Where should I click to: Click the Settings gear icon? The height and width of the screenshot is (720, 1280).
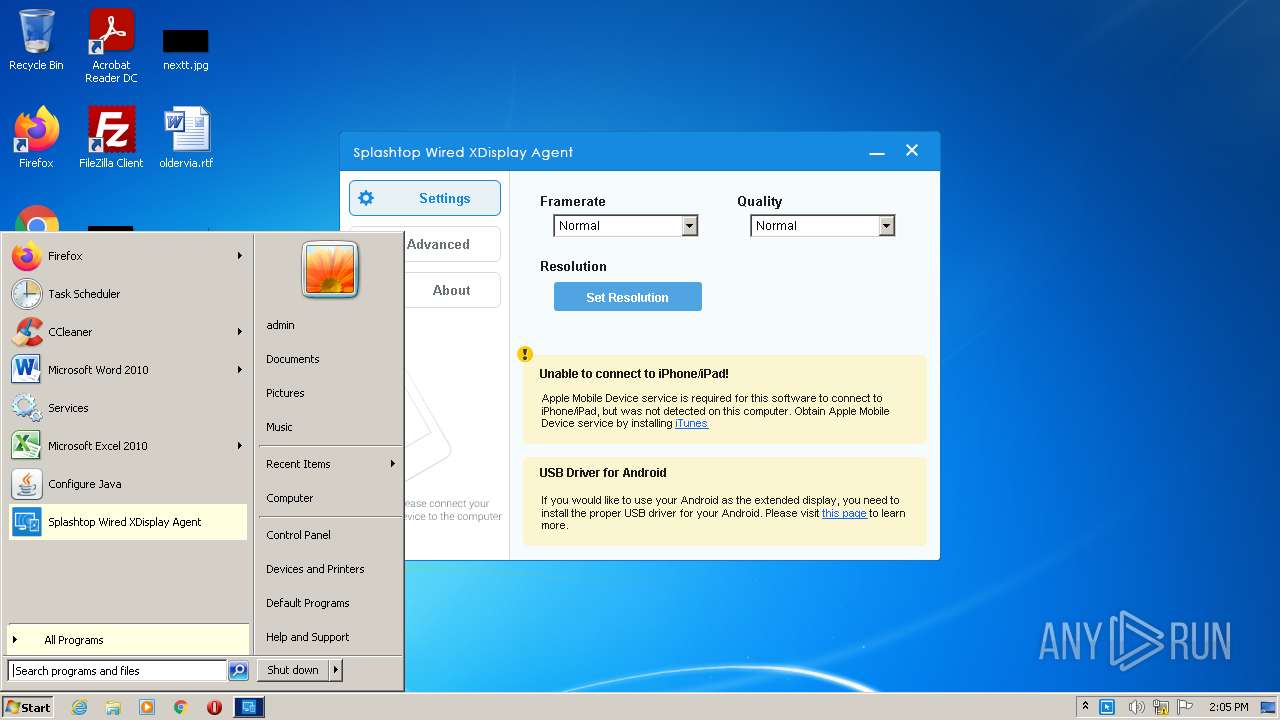coord(366,198)
